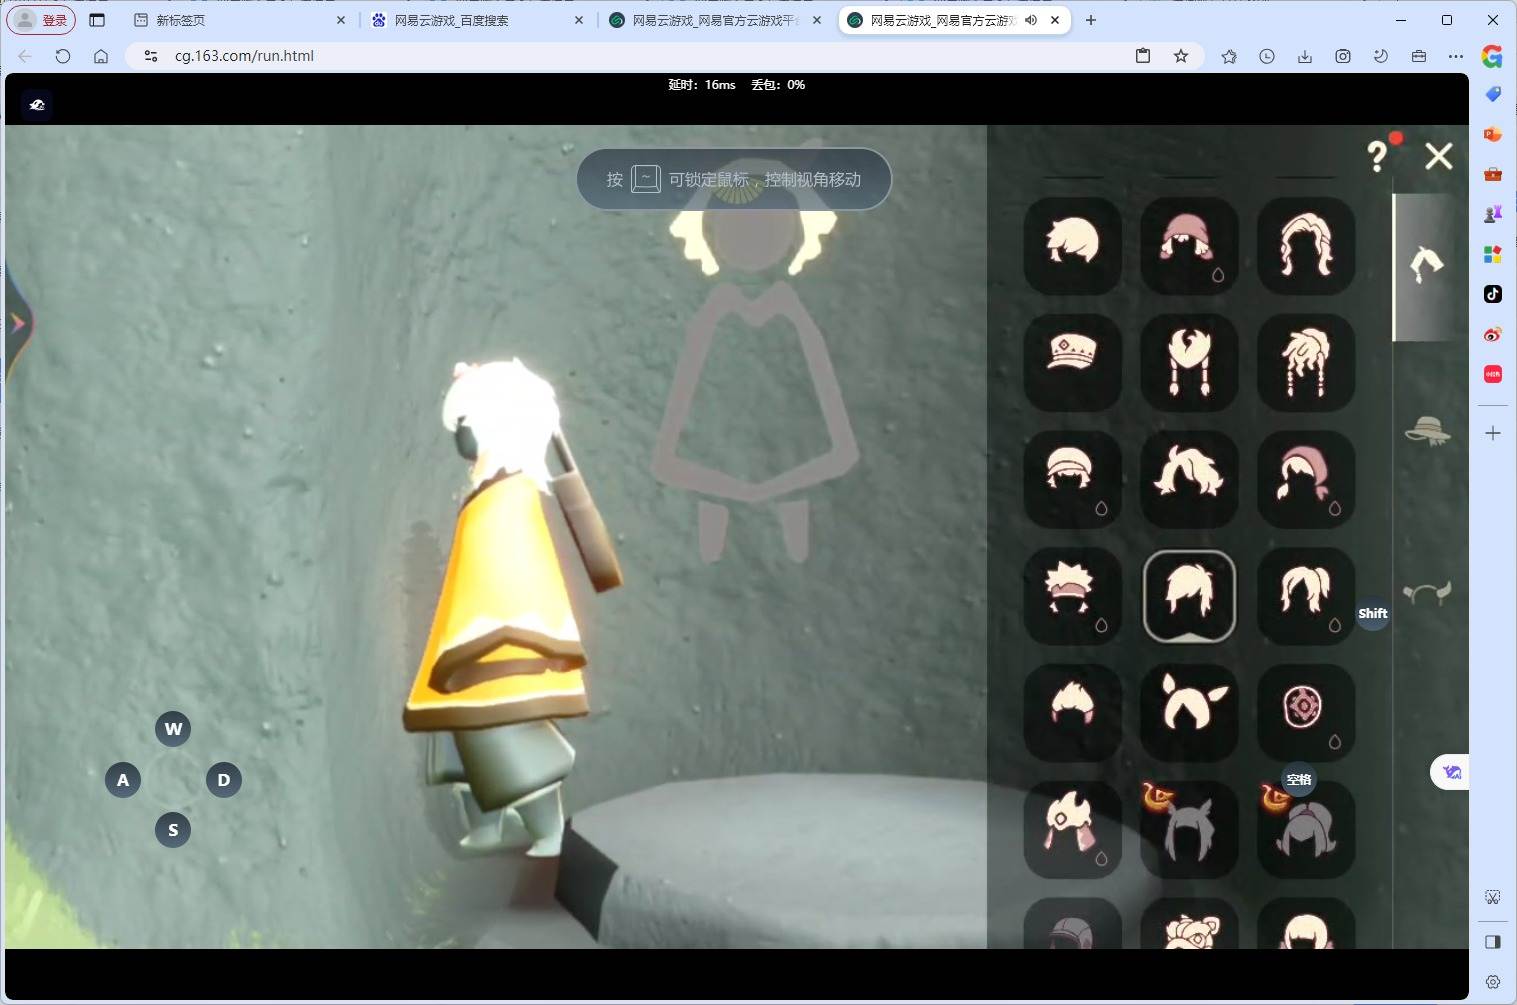Pick the short tufted hairstyle in fifth row
The height and width of the screenshot is (1005, 1517).
point(1073,712)
